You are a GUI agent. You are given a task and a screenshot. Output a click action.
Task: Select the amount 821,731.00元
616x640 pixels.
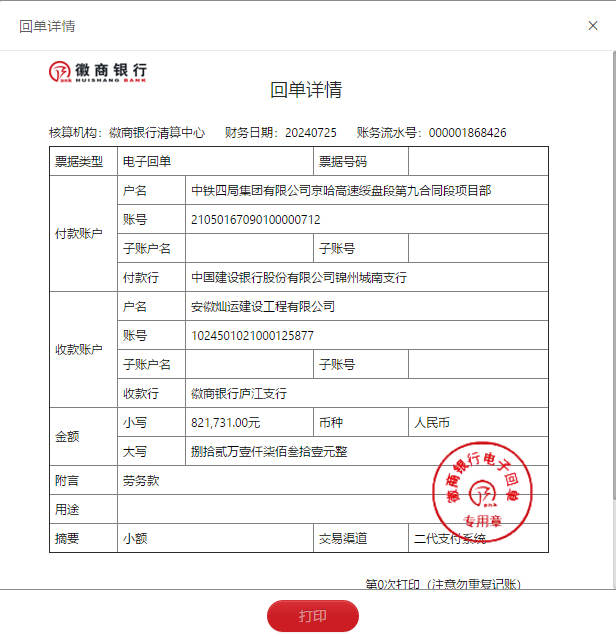coord(225,422)
